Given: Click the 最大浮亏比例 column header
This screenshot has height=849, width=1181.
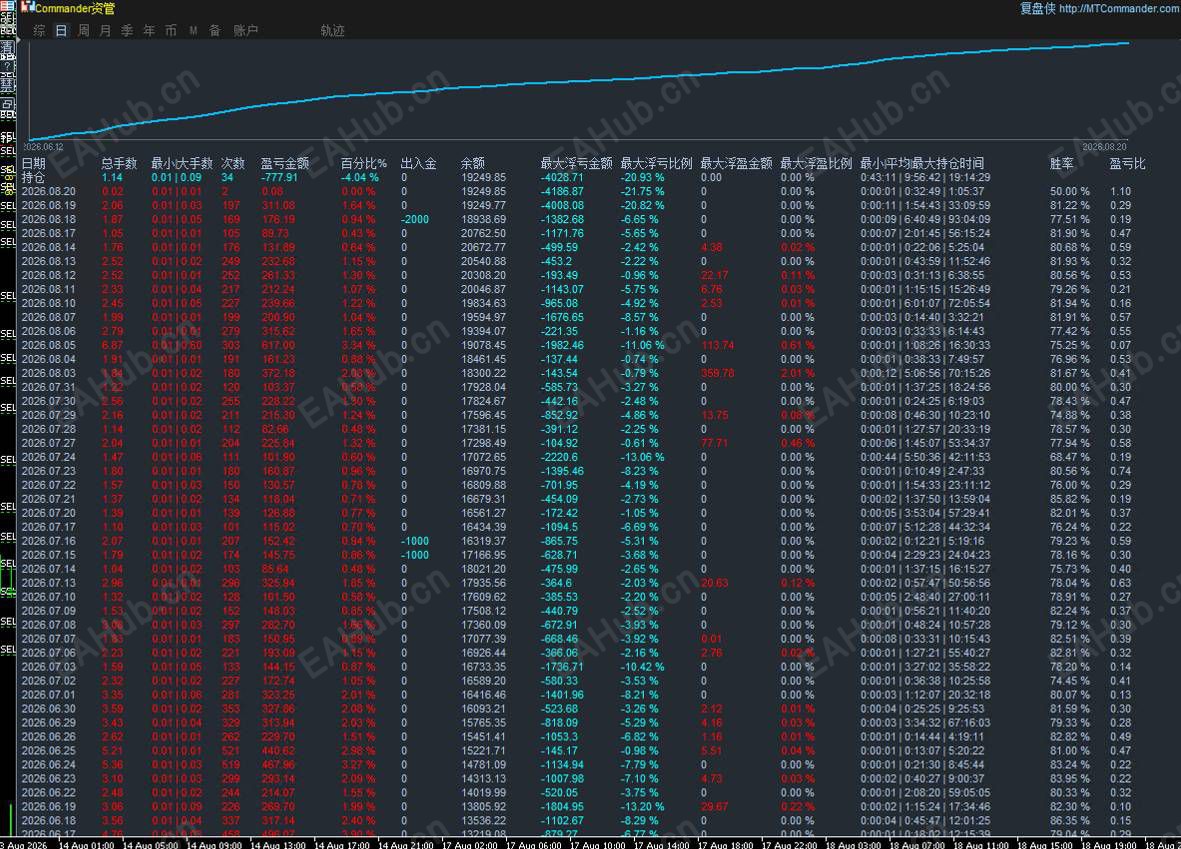Looking at the screenshot, I should click(656, 163).
